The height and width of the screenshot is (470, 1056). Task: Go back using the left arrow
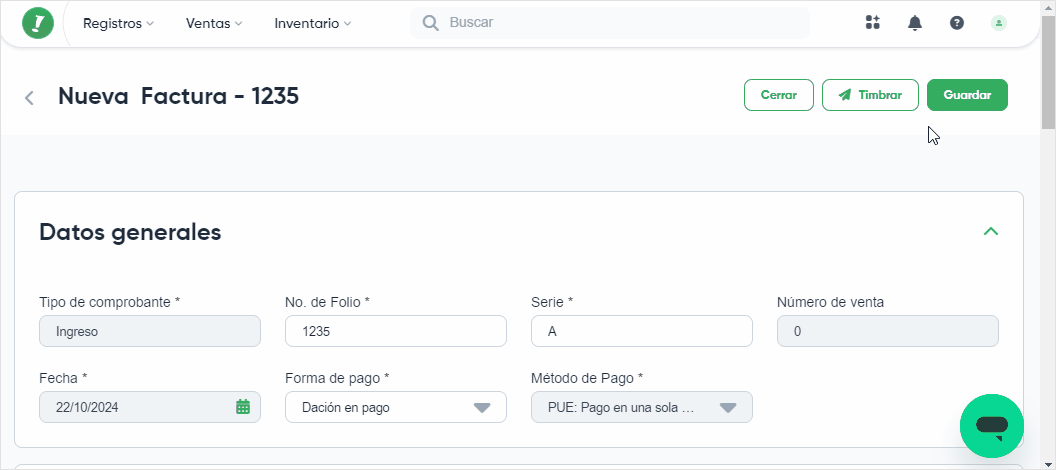29,98
